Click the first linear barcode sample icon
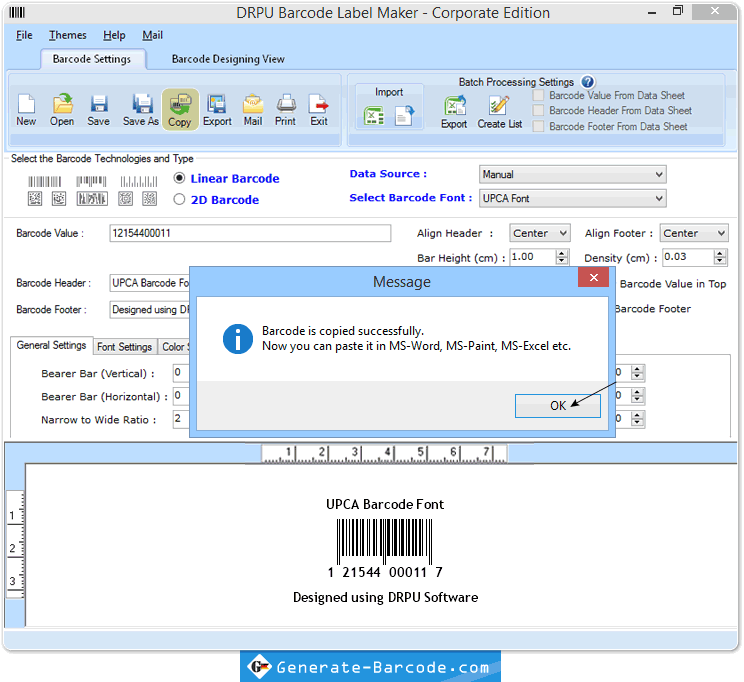Screen dimensions: 744x682 click(x=45, y=181)
